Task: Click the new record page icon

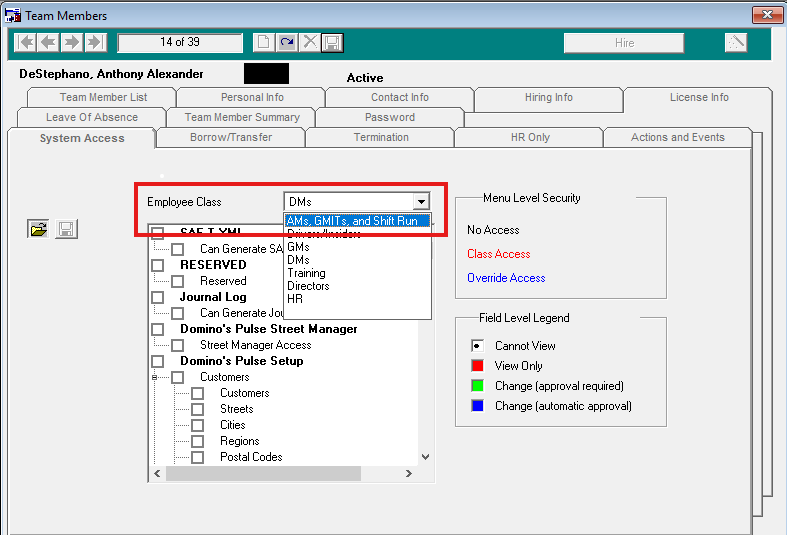Action: [264, 42]
